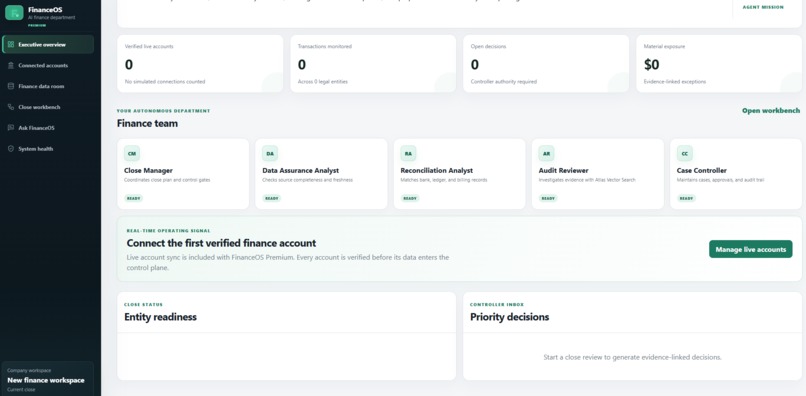Click the $0 material exposure value
Screen dimensions: 806x396
point(651,64)
